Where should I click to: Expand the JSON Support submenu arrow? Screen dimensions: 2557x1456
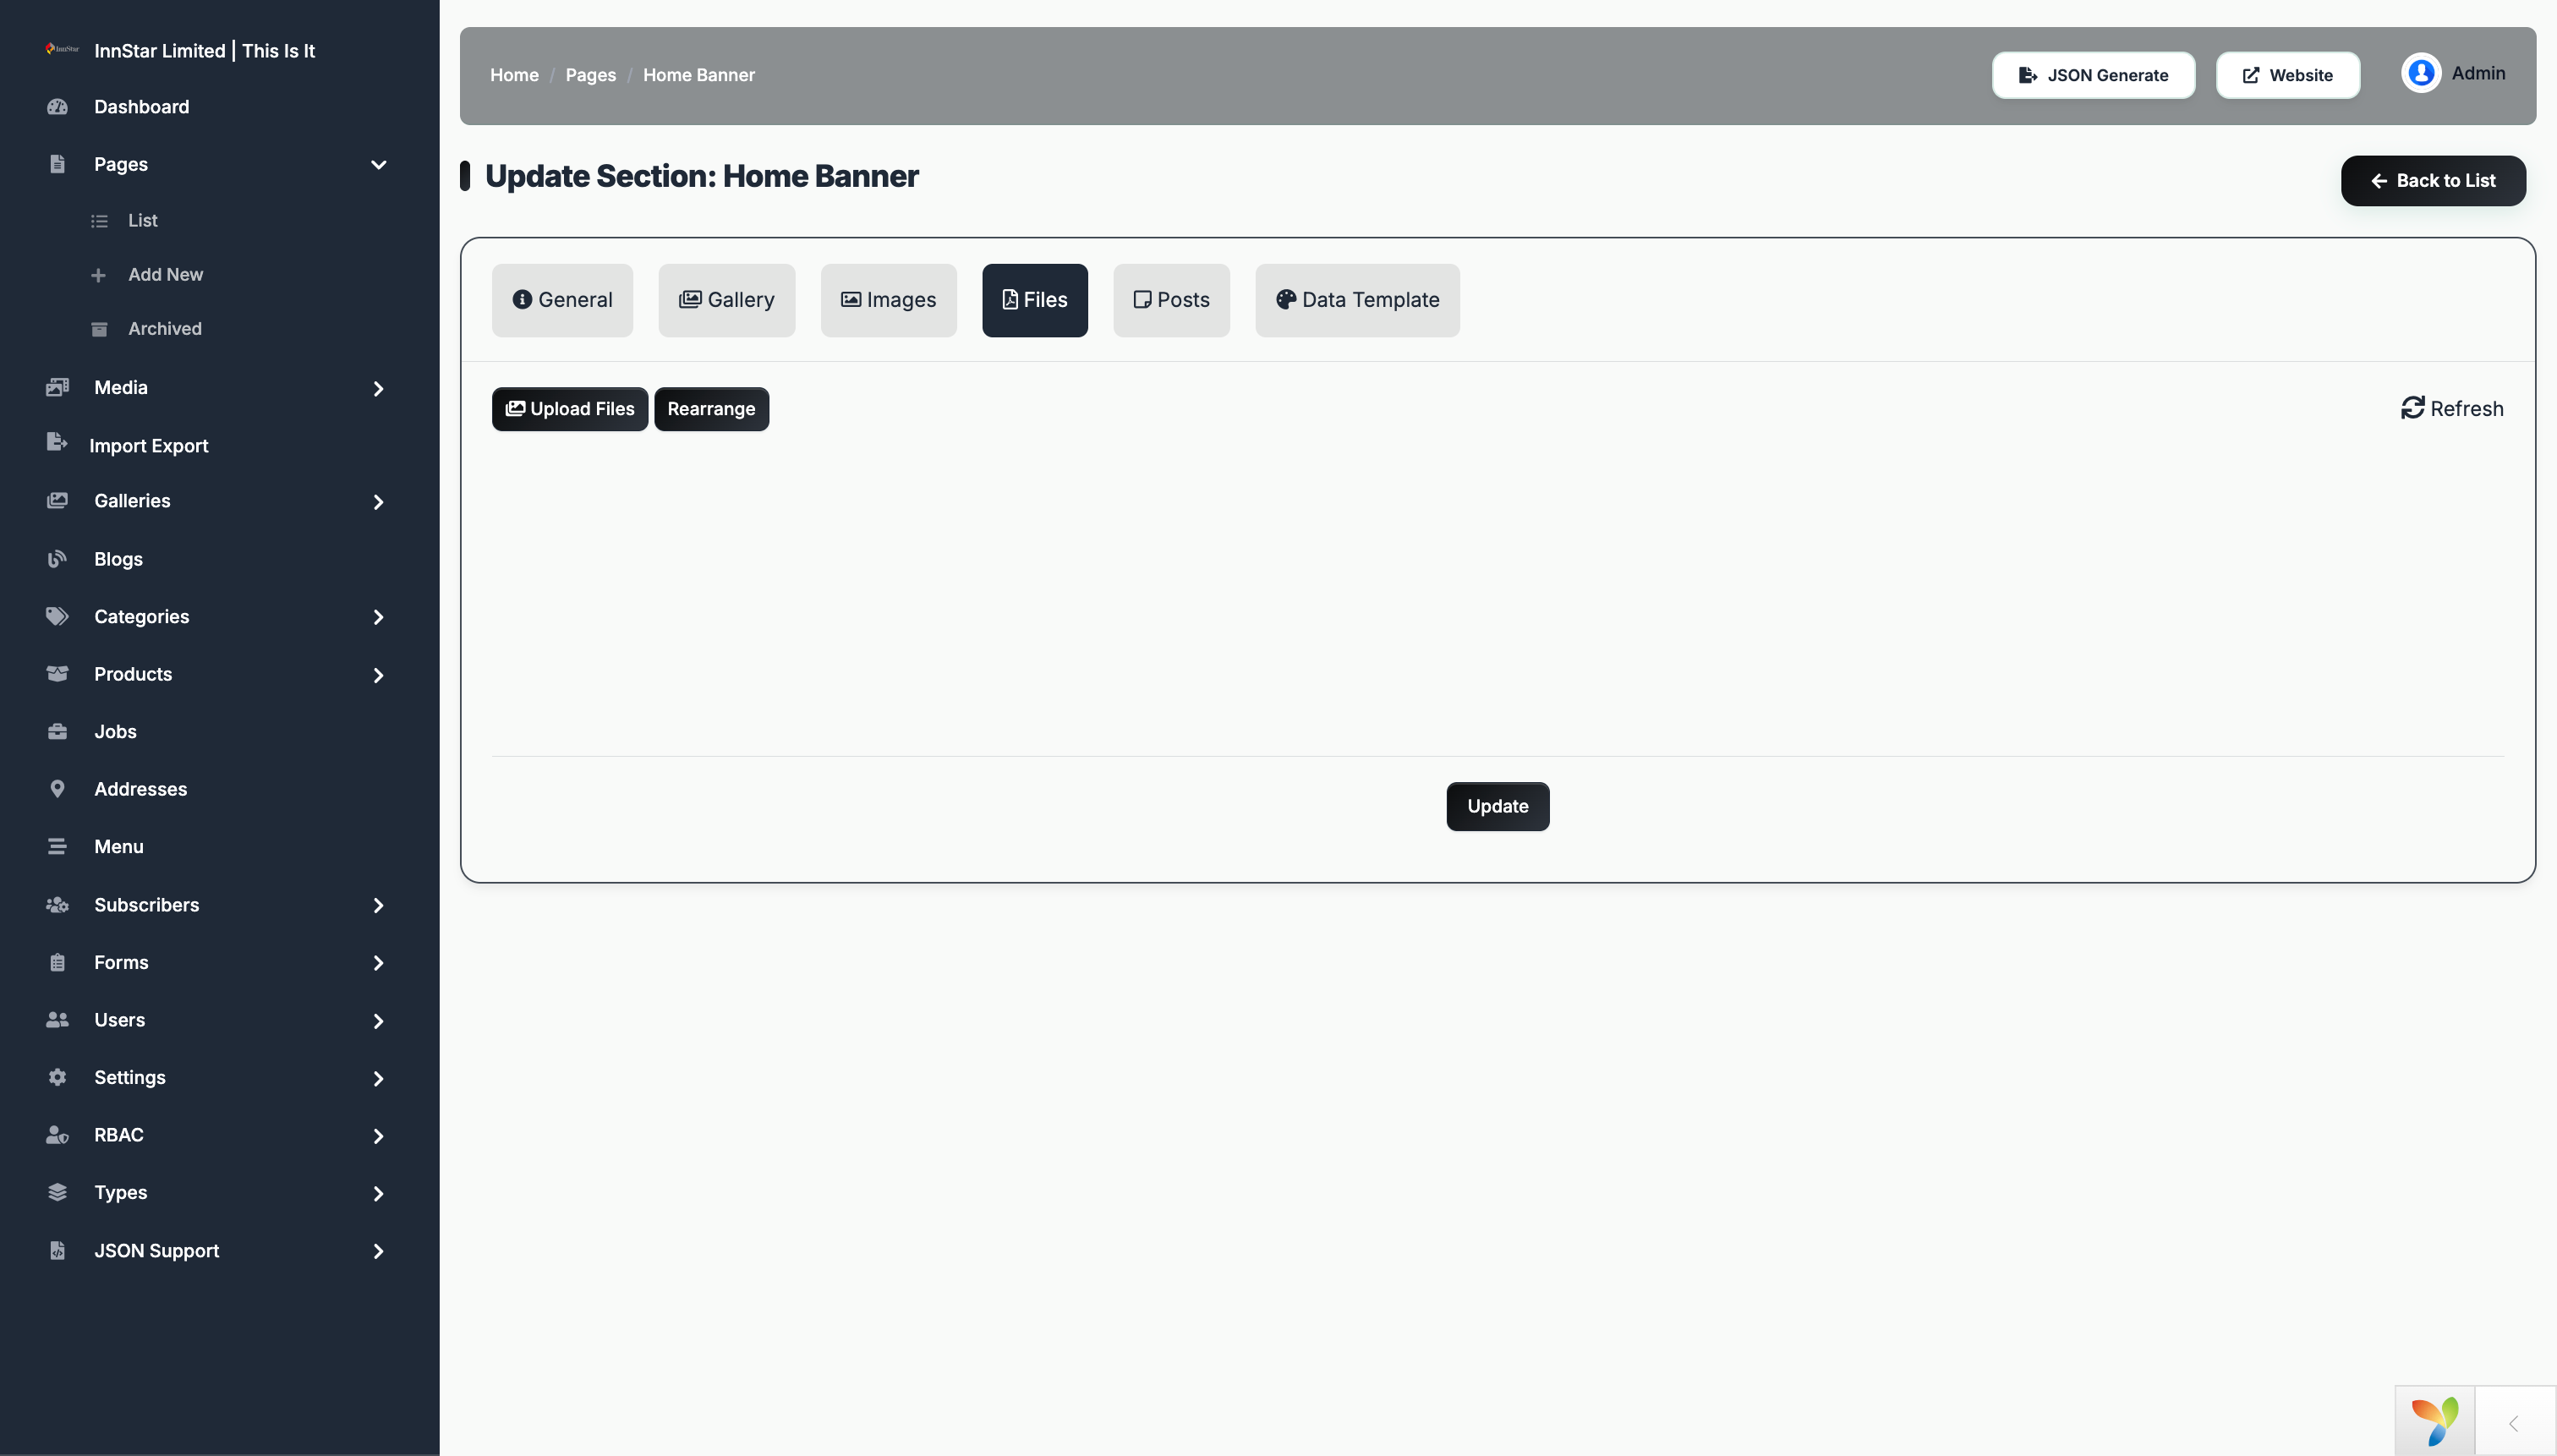[379, 1251]
